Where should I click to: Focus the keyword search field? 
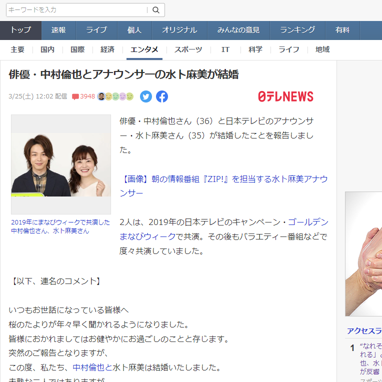click(77, 10)
